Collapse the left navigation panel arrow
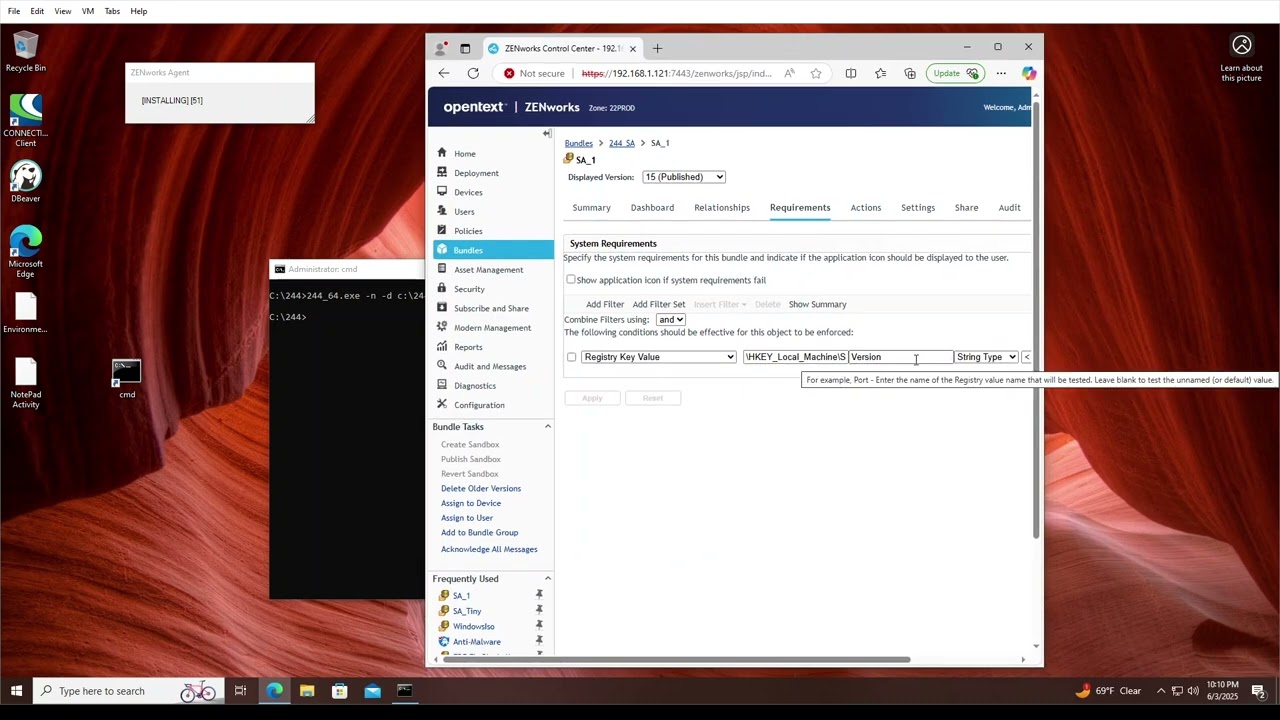The width and height of the screenshot is (1280, 720). pyautogui.click(x=547, y=133)
